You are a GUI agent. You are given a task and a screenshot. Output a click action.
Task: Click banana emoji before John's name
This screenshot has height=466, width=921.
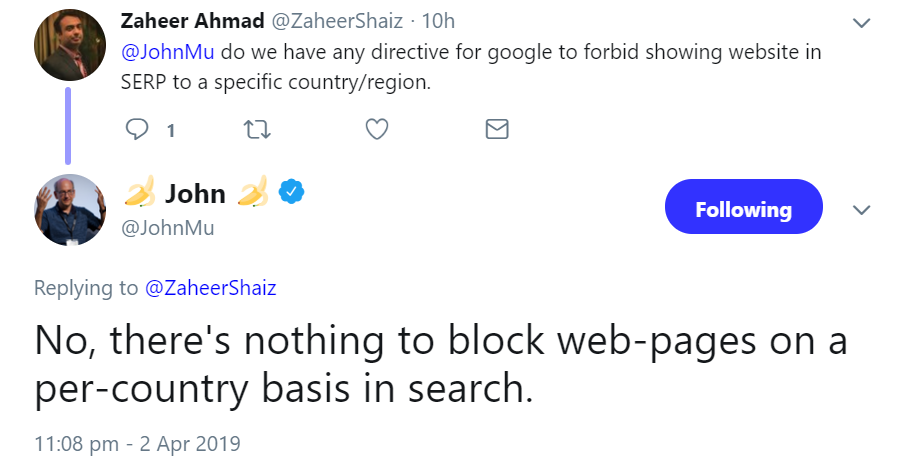pos(138,192)
